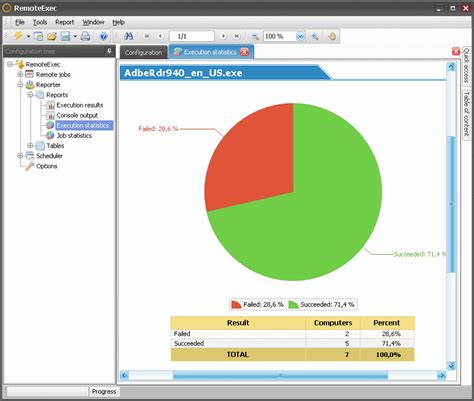474x401 pixels.
Task: Collapse the Reporter node
Action: 20,84
